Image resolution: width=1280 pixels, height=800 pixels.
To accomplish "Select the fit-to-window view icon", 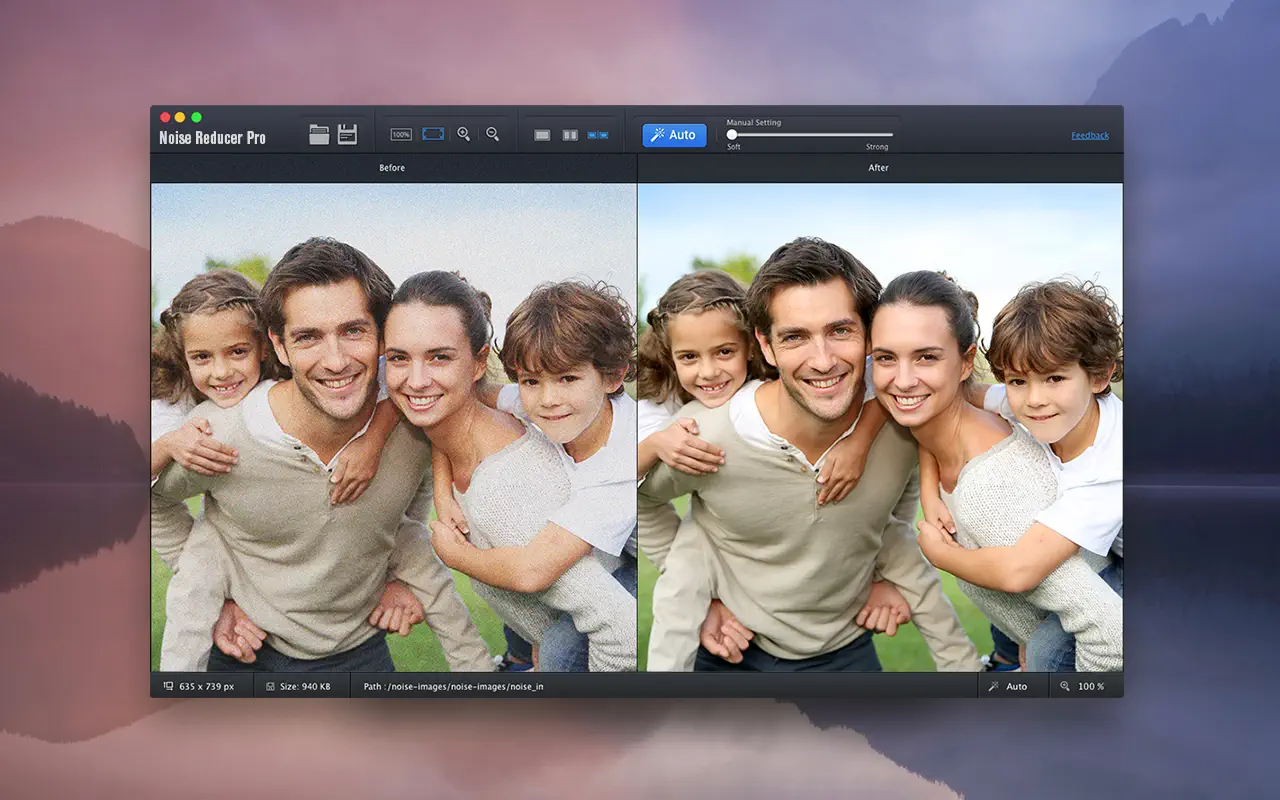I will (x=433, y=134).
